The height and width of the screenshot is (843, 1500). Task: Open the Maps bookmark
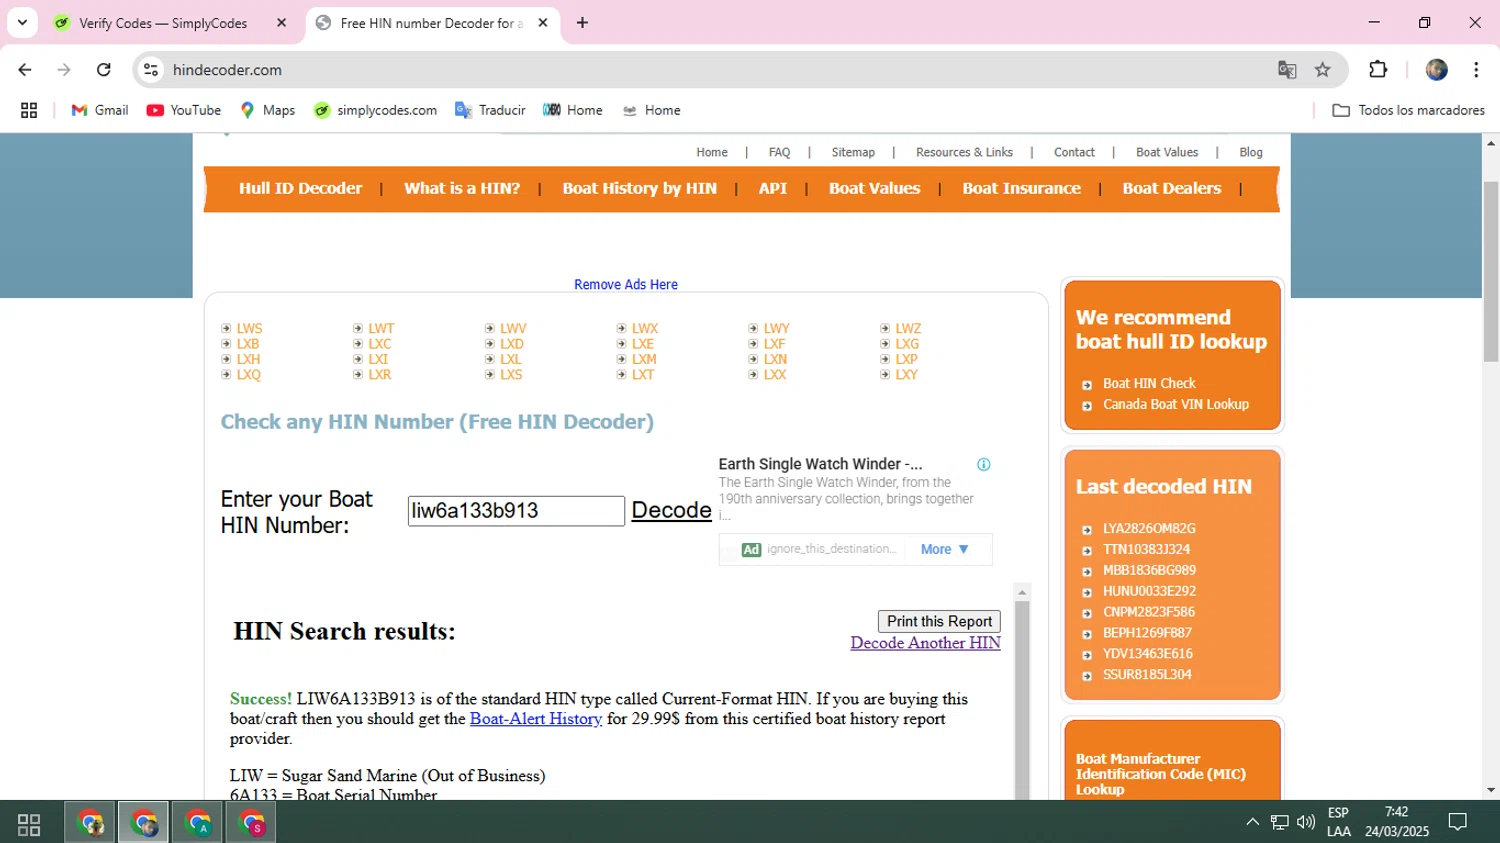tap(267, 110)
